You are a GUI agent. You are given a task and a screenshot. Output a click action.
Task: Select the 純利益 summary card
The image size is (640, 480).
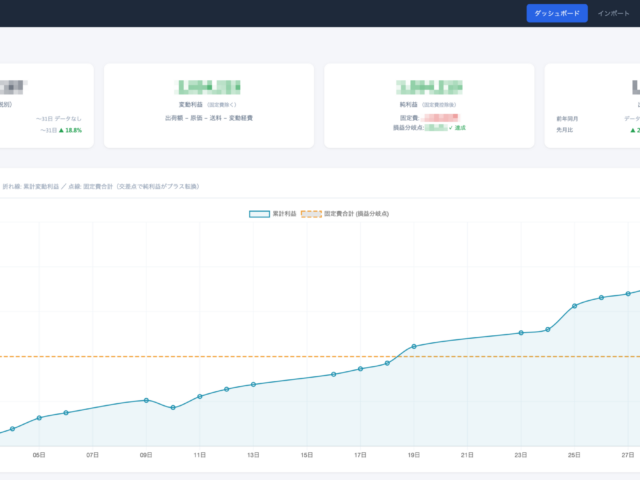[429, 105]
